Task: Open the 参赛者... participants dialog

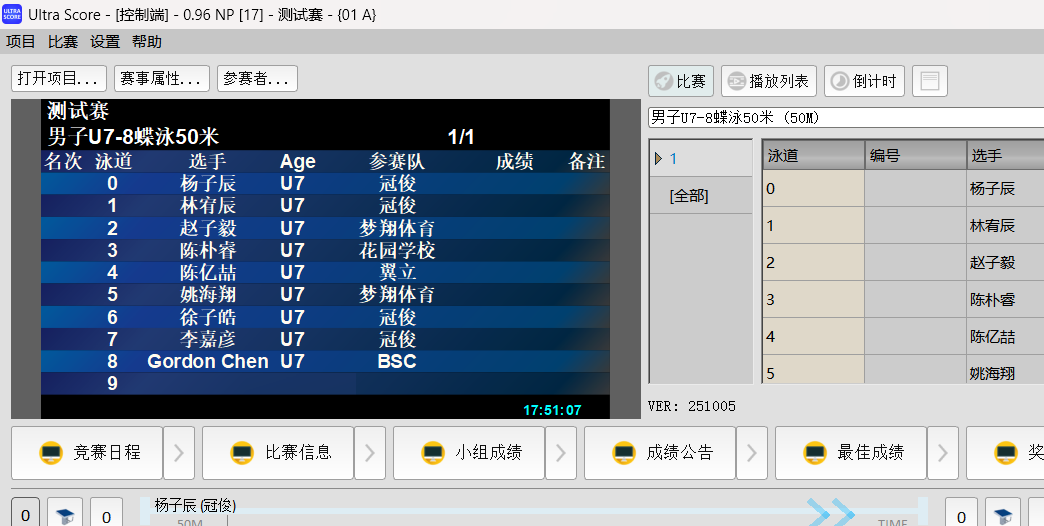Action: pyautogui.click(x=257, y=78)
